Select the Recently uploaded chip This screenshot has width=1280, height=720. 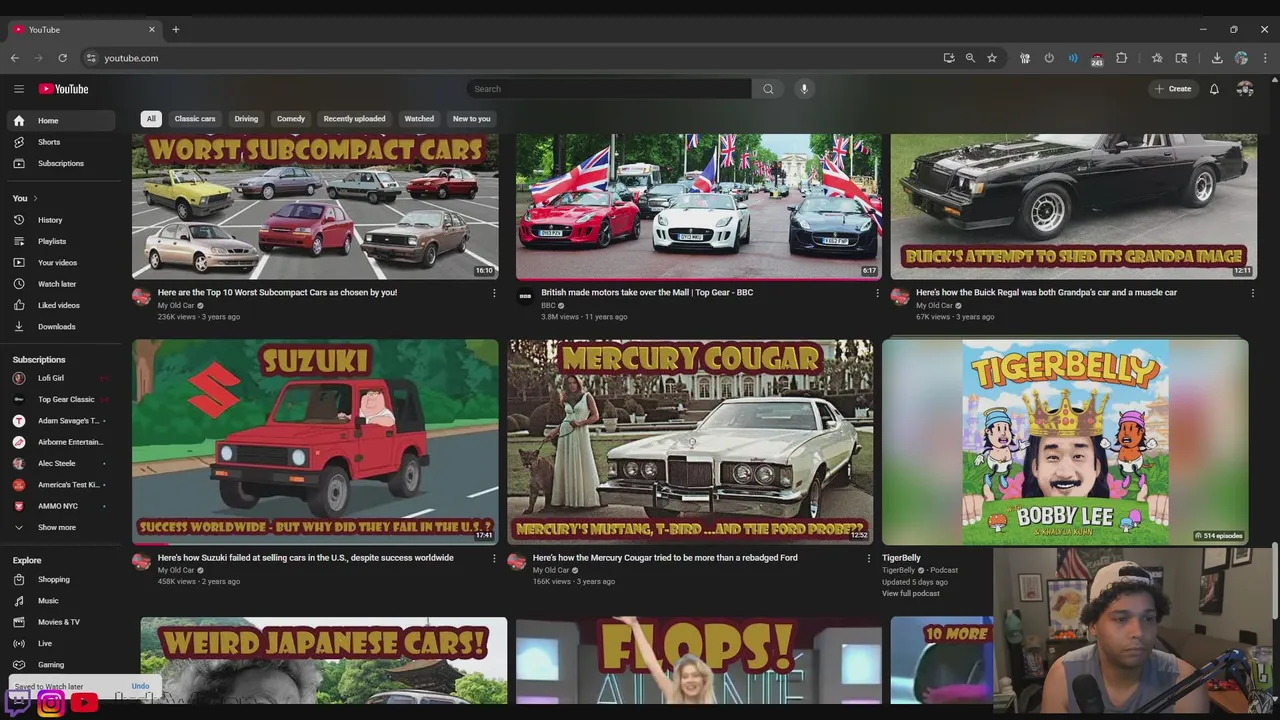[x=354, y=119]
